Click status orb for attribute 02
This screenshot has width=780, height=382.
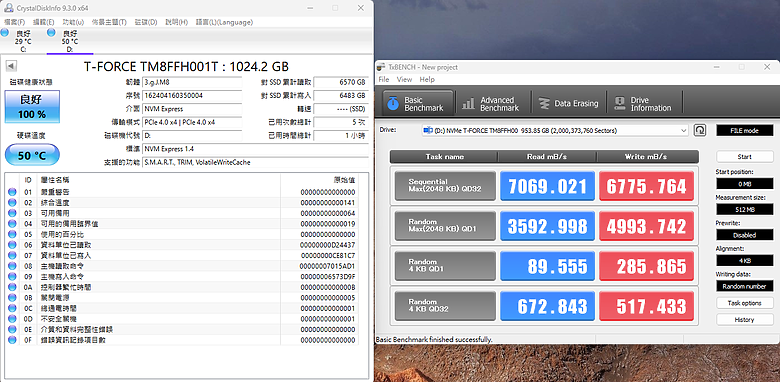12,202
